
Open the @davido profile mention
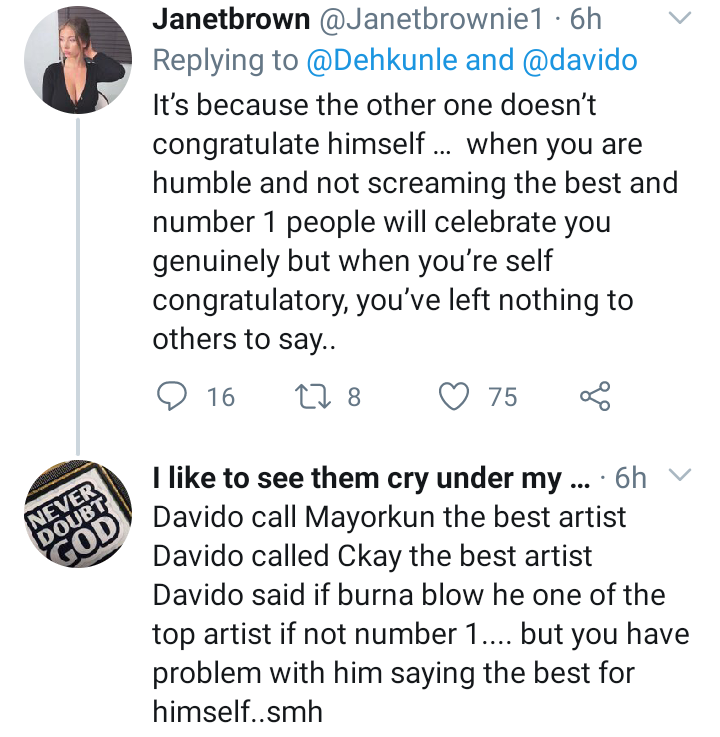point(579,61)
